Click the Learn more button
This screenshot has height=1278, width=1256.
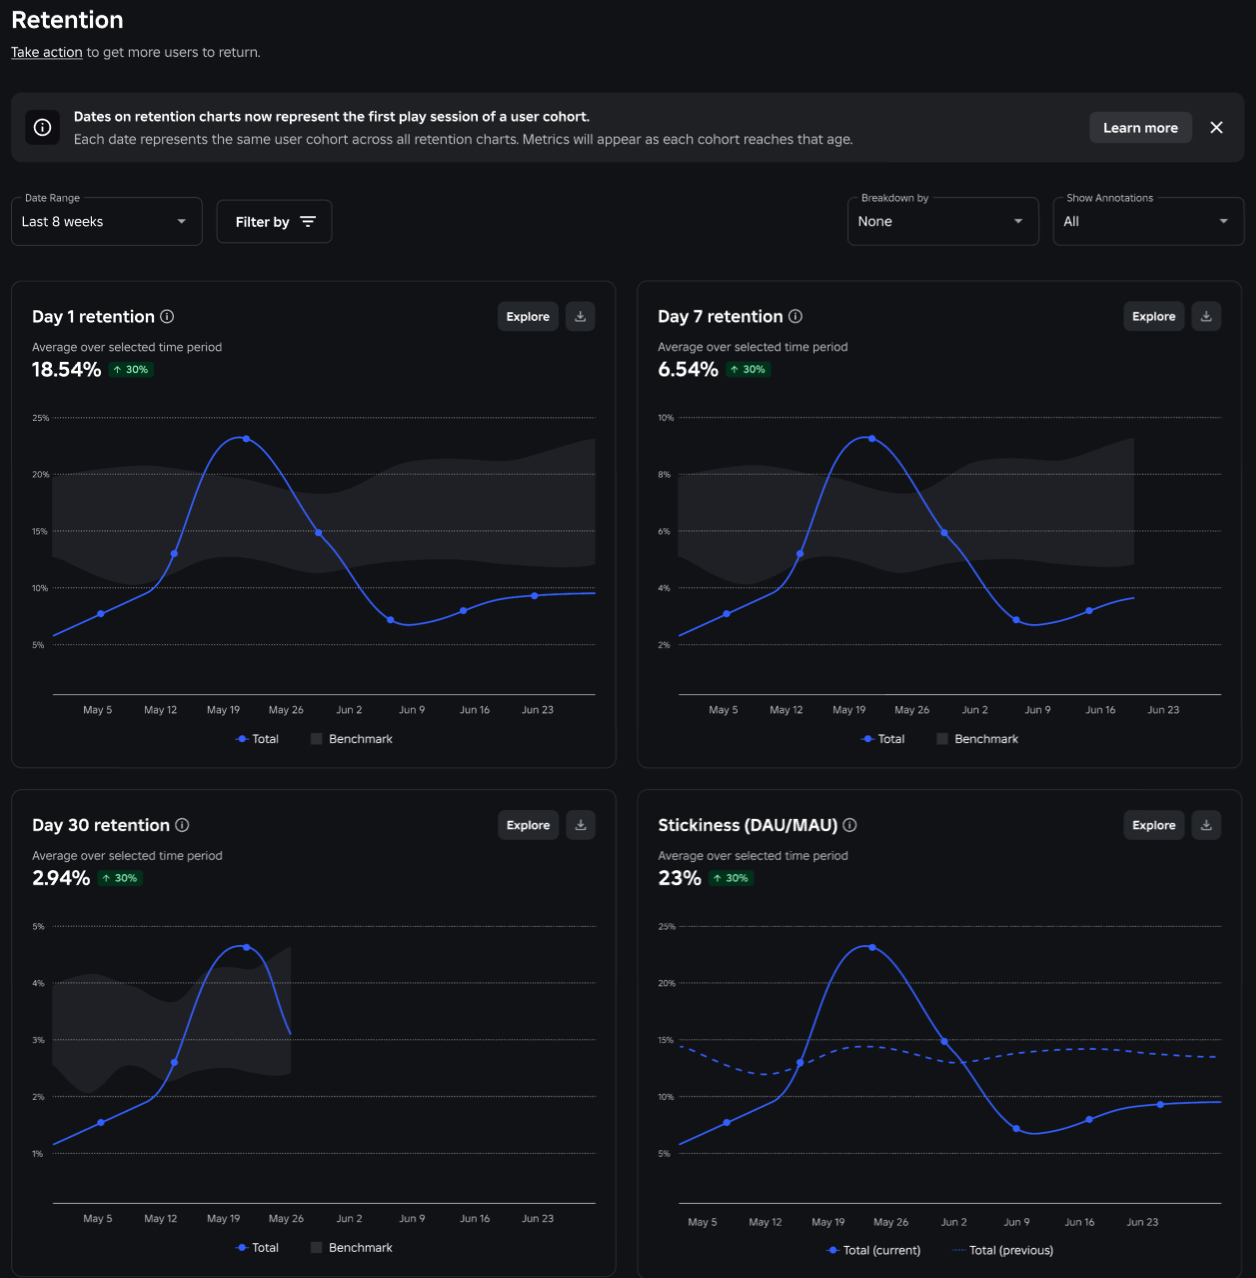point(1140,128)
